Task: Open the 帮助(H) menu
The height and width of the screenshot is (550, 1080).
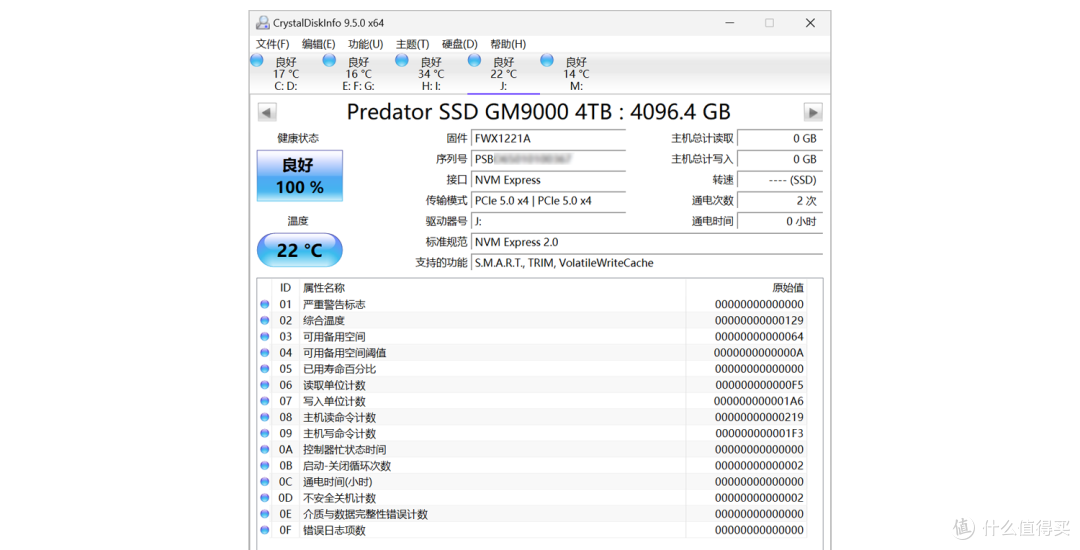Action: [508, 44]
